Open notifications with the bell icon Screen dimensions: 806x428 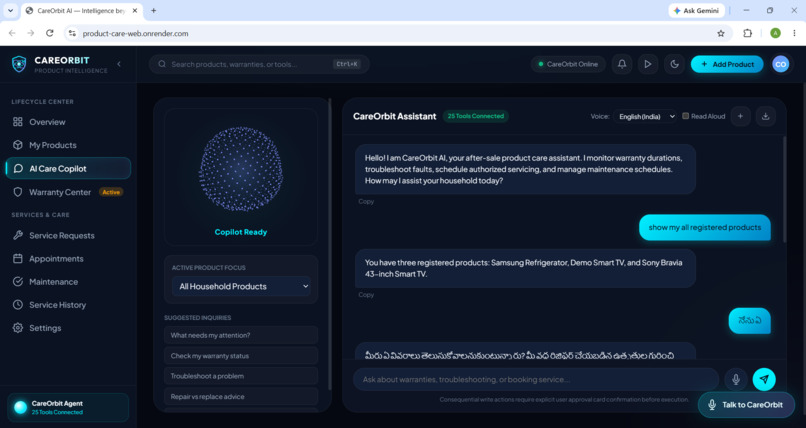pos(622,64)
